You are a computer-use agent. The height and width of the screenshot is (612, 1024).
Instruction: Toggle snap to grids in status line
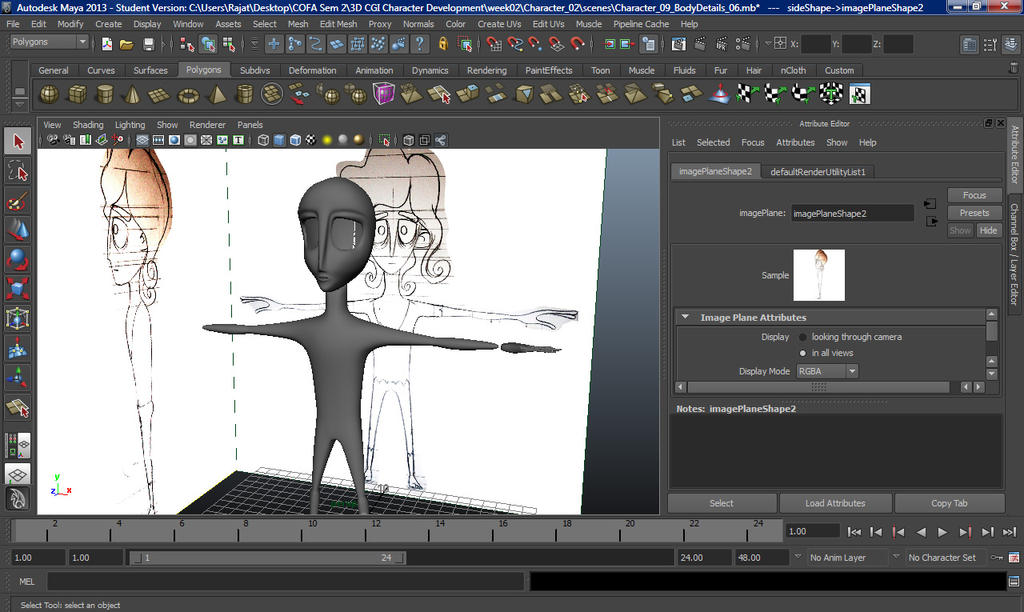[x=494, y=44]
